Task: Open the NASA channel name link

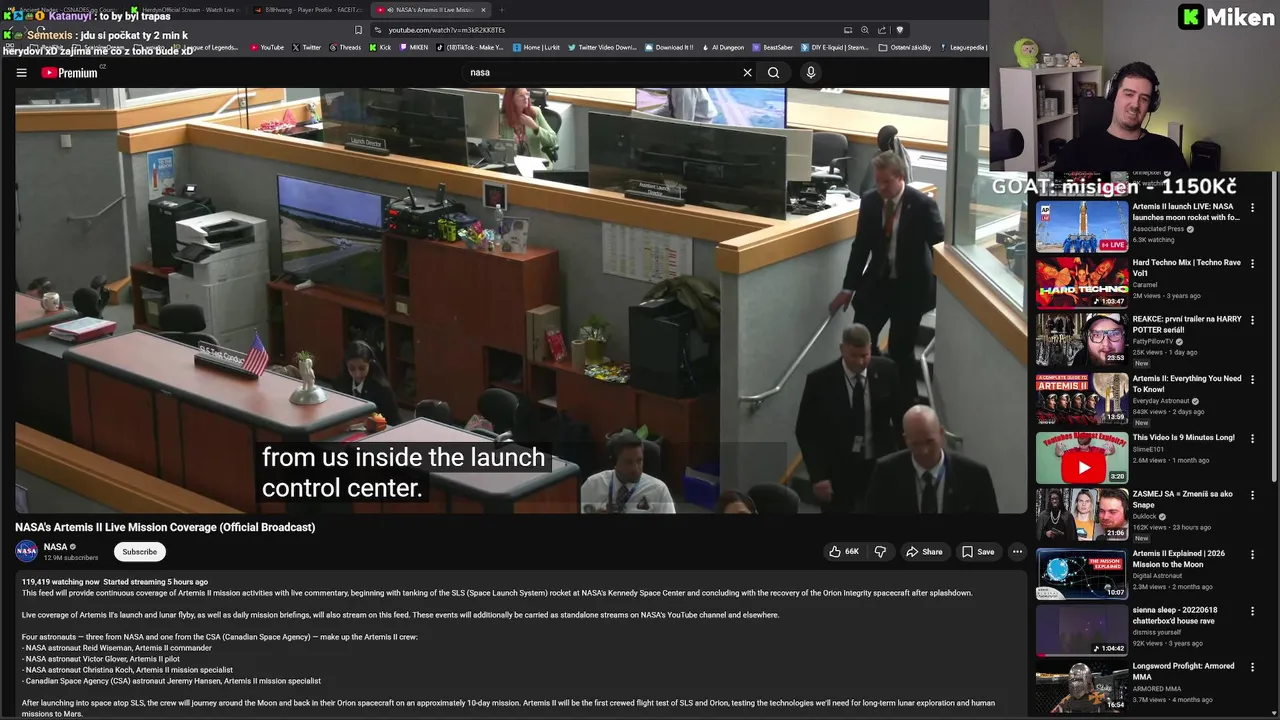Action: (56, 547)
